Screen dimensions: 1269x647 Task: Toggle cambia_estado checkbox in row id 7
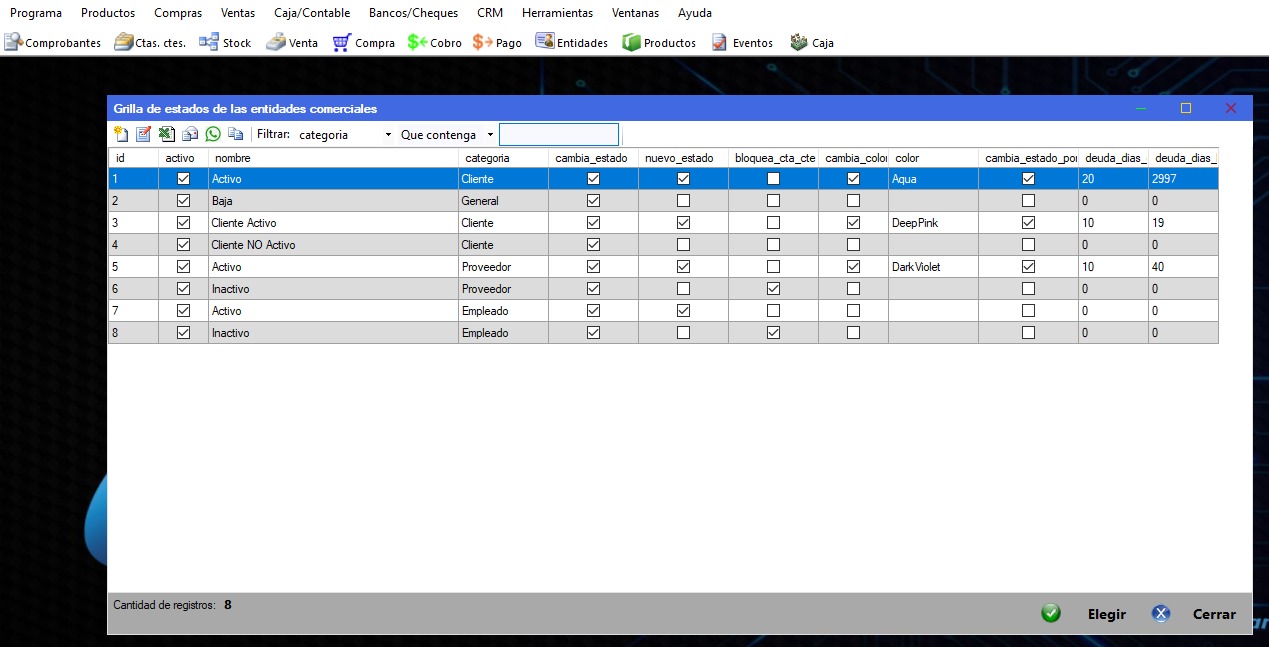pos(593,311)
